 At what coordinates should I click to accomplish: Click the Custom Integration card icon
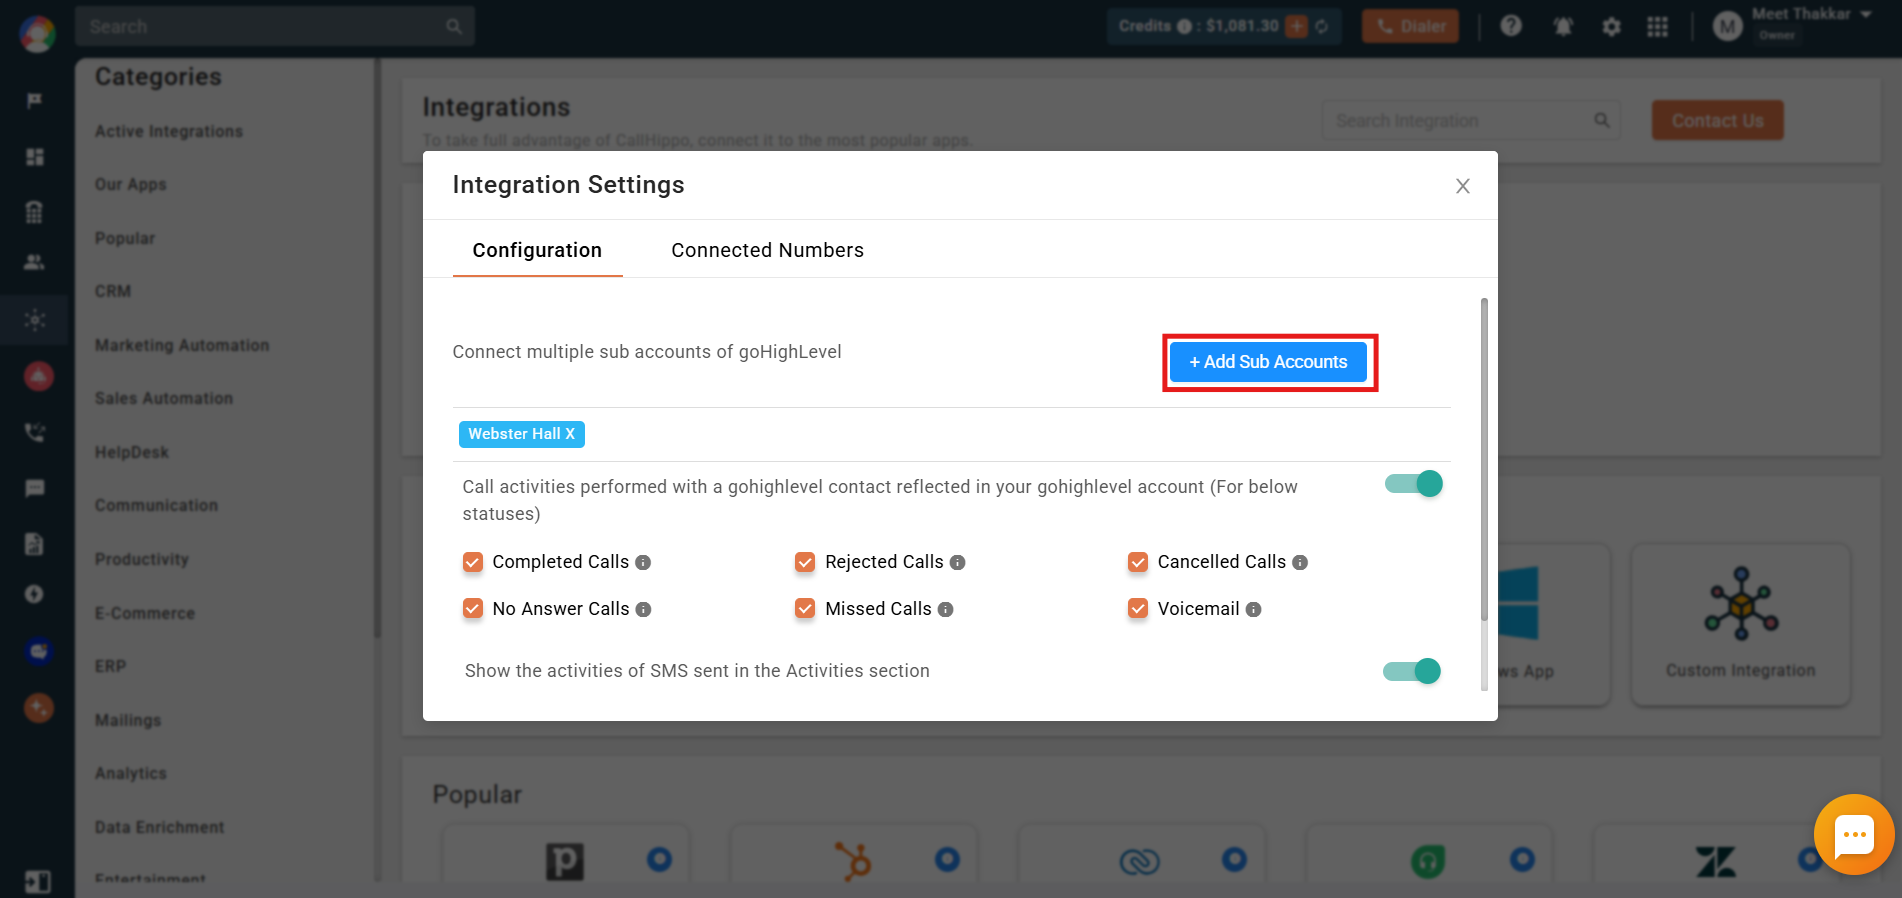pyautogui.click(x=1741, y=604)
